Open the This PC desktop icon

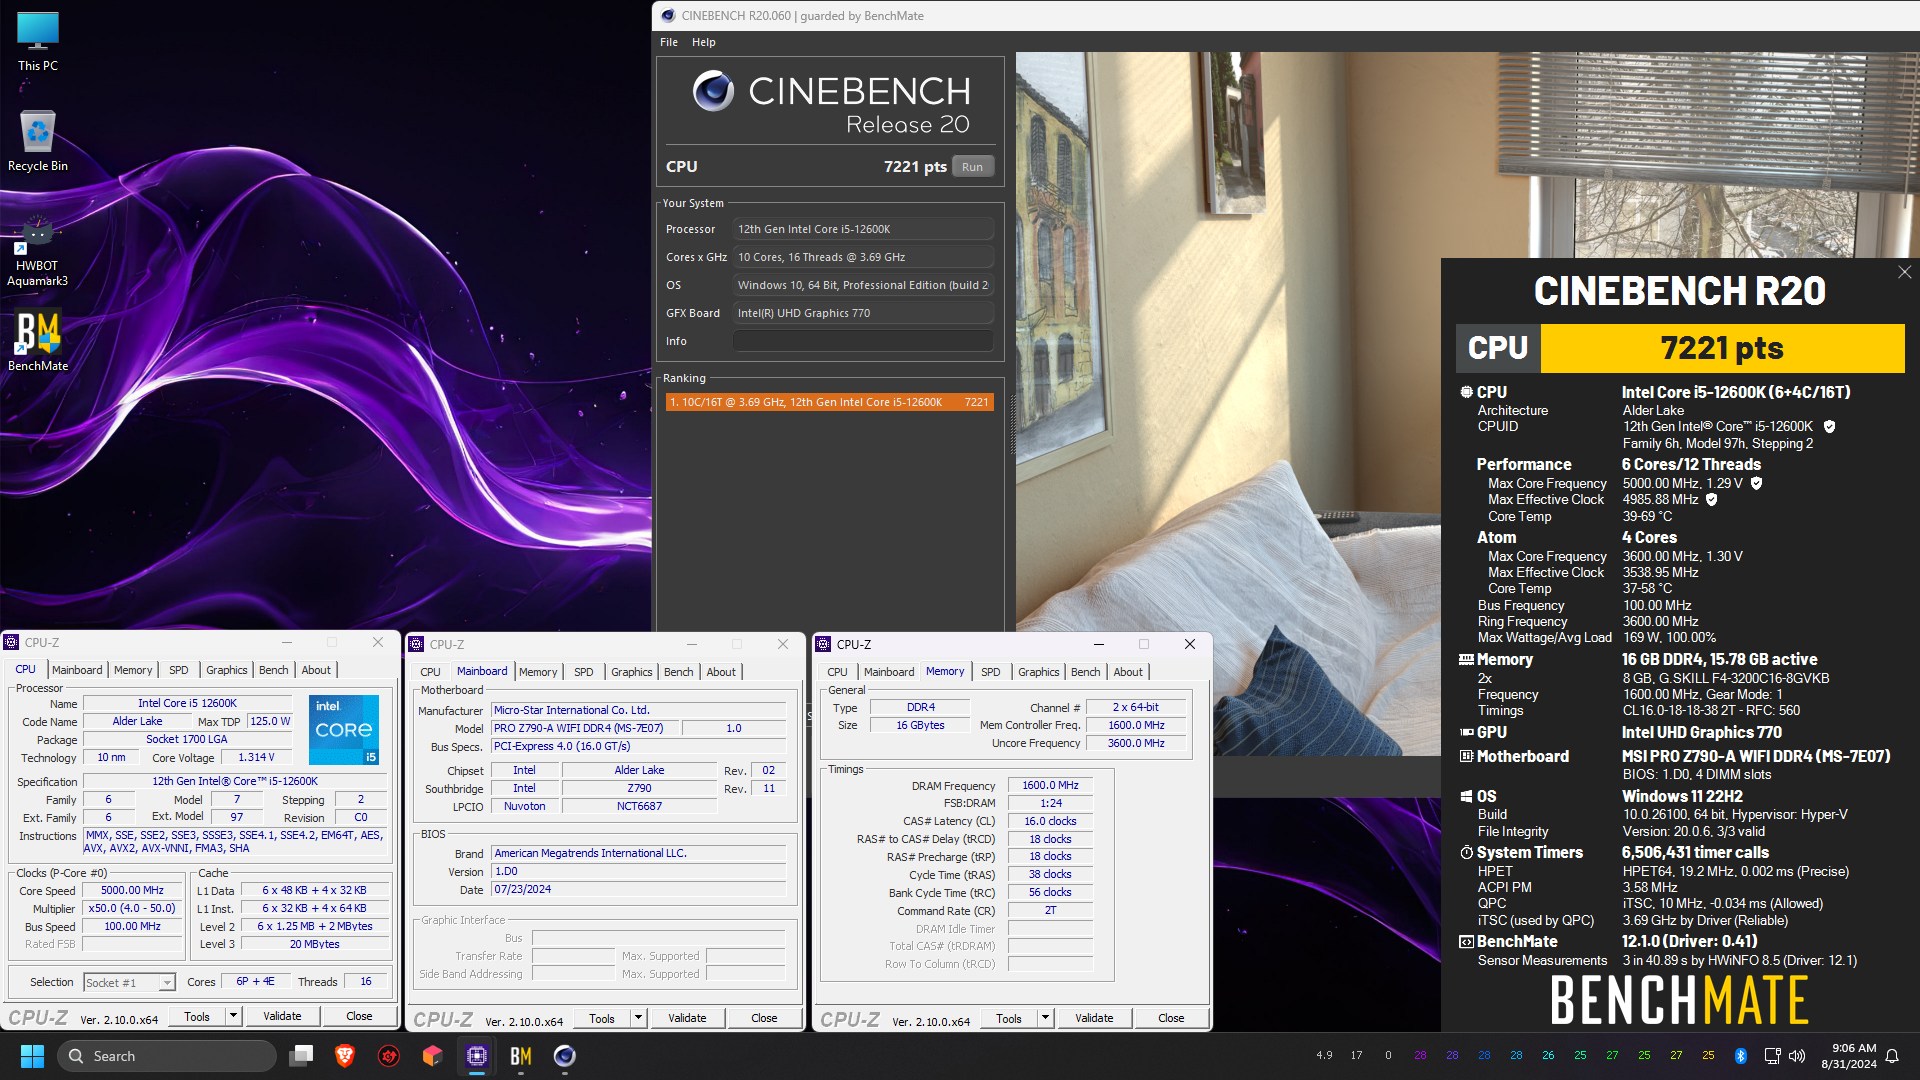coord(38,42)
